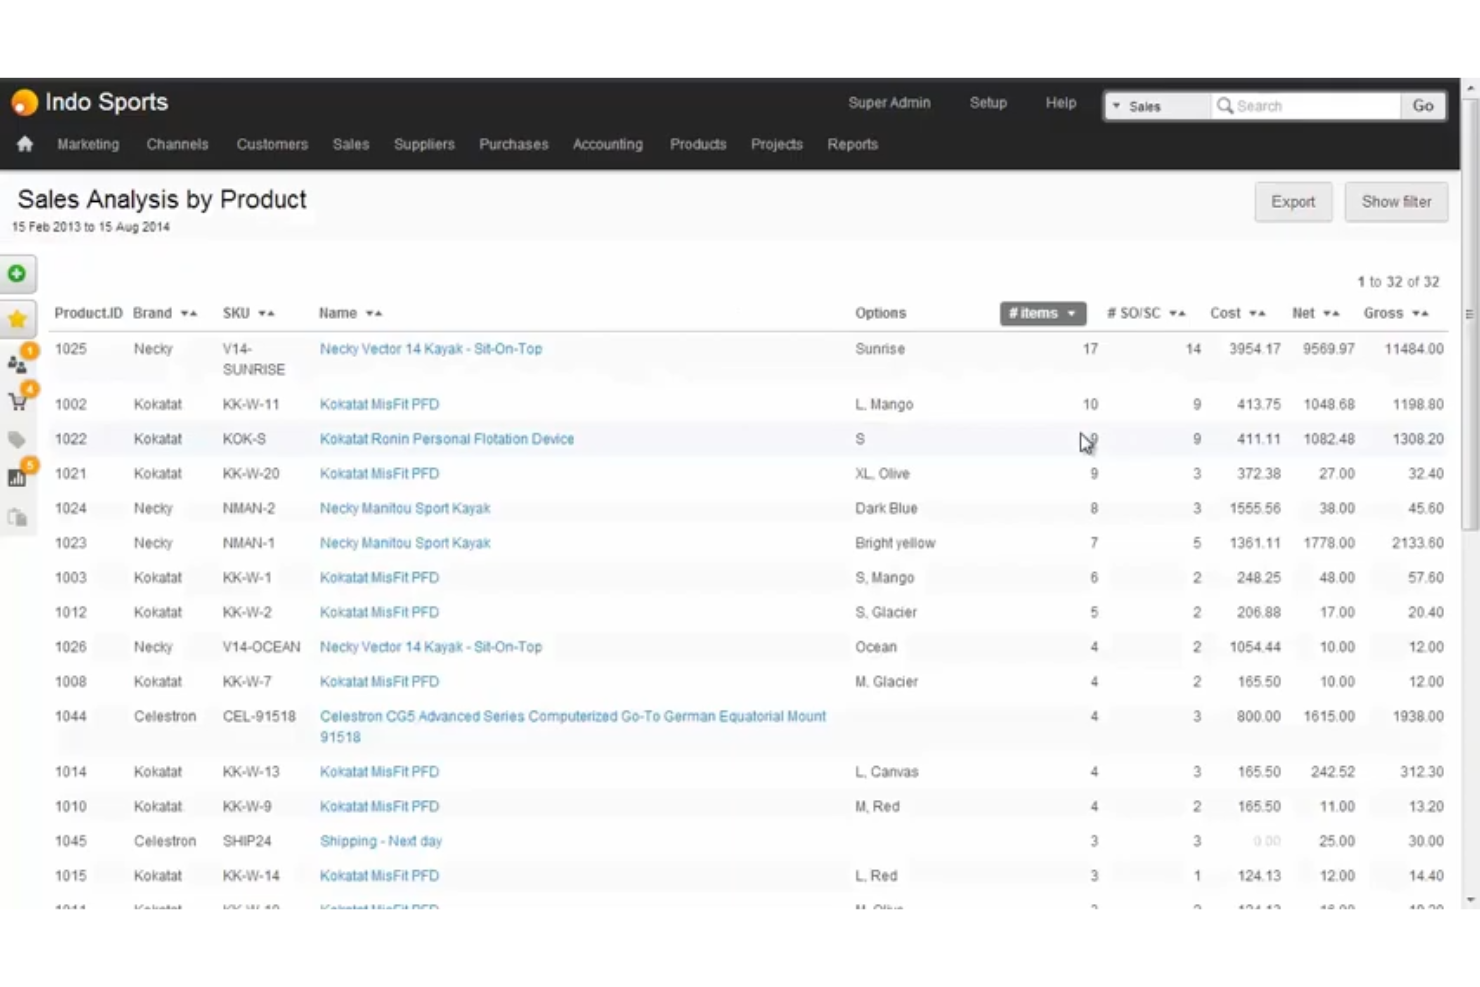Open the Products menu
The width and height of the screenshot is (1480, 987).
[698, 144]
